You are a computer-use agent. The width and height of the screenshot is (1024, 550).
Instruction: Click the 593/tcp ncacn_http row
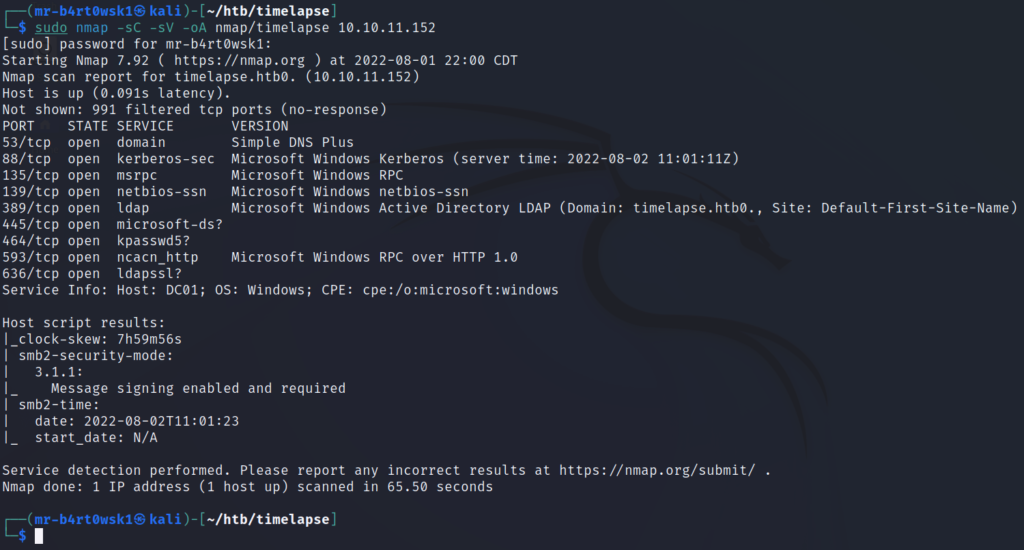260,257
